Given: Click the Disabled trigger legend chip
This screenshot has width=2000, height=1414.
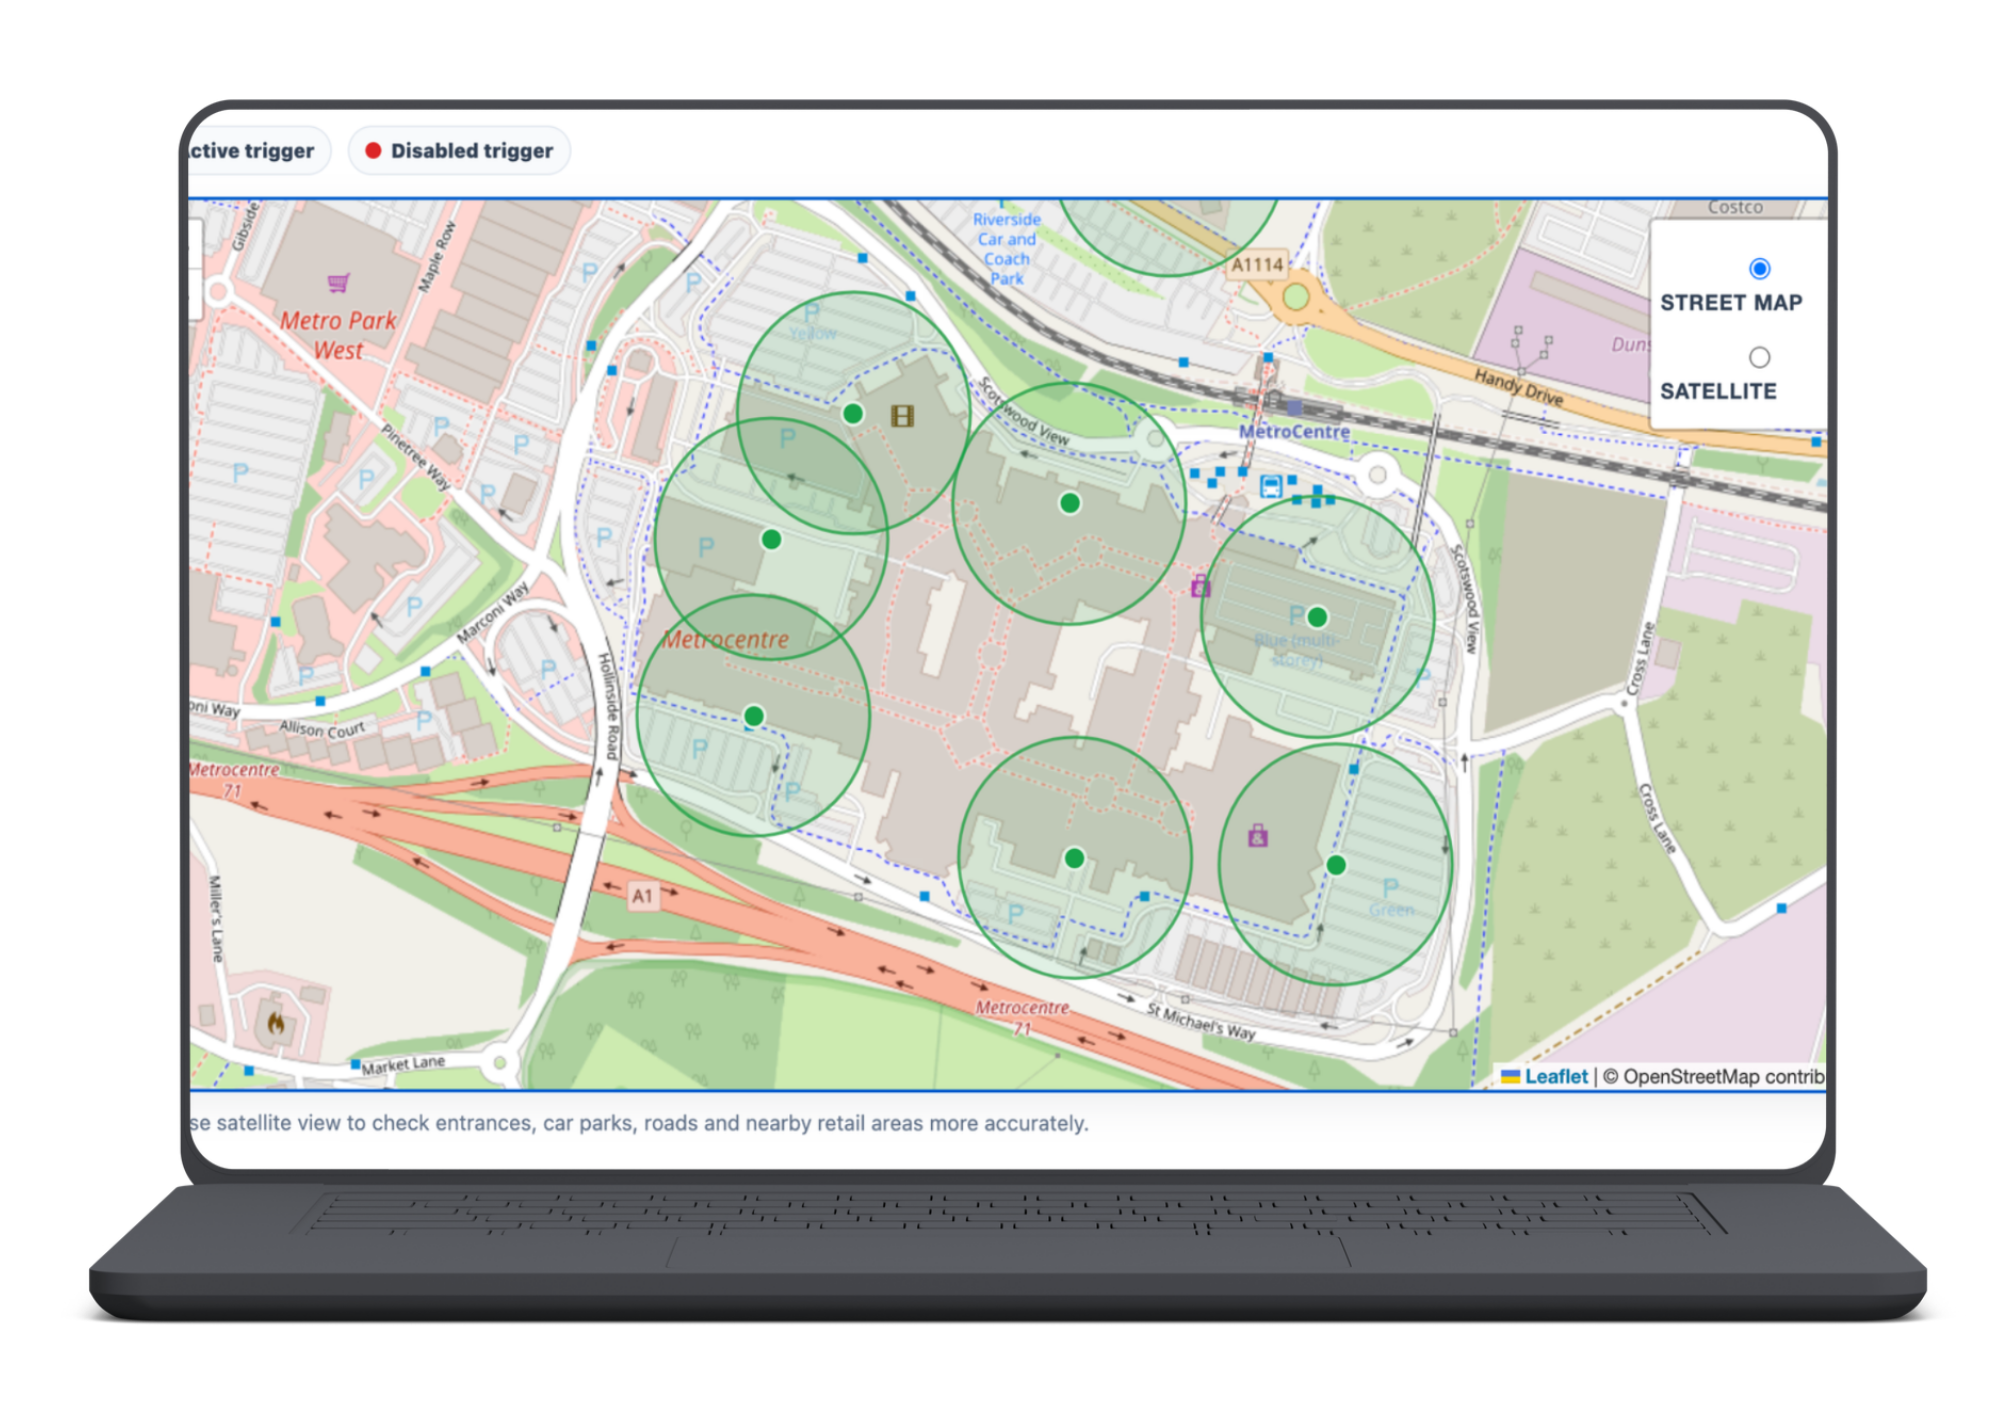Looking at the screenshot, I should 459,151.
